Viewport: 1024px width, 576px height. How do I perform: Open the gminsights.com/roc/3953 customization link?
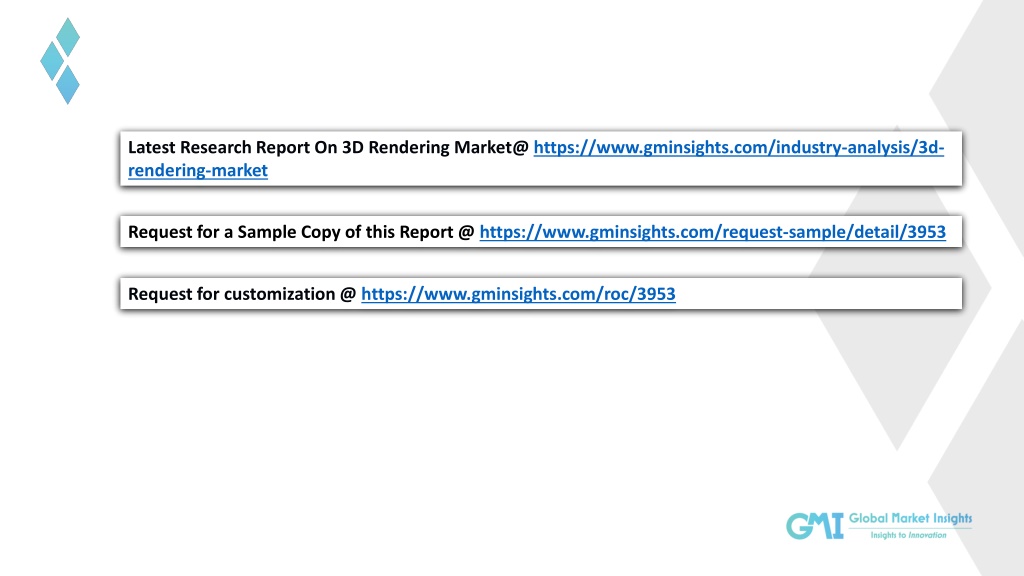tap(518, 294)
